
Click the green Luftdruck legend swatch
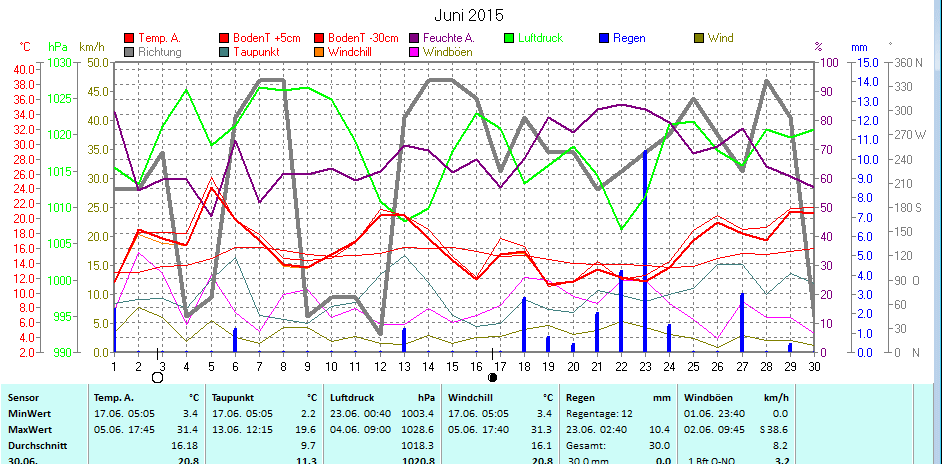pos(509,38)
